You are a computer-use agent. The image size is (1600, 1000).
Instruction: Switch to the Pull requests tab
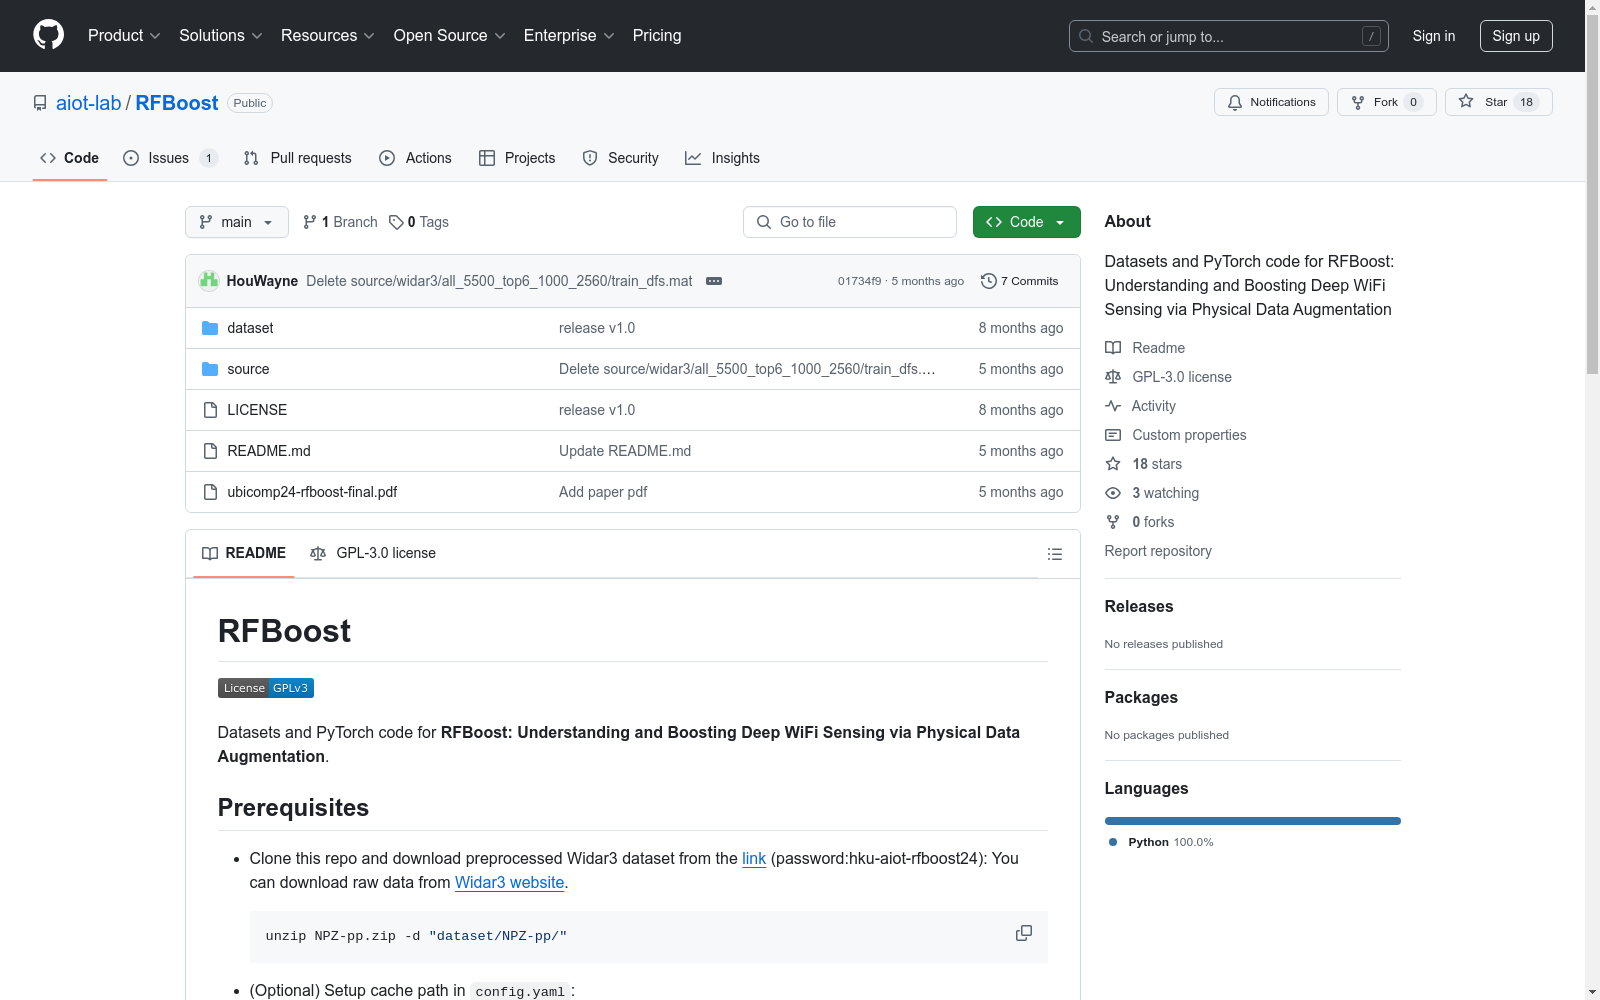[298, 158]
